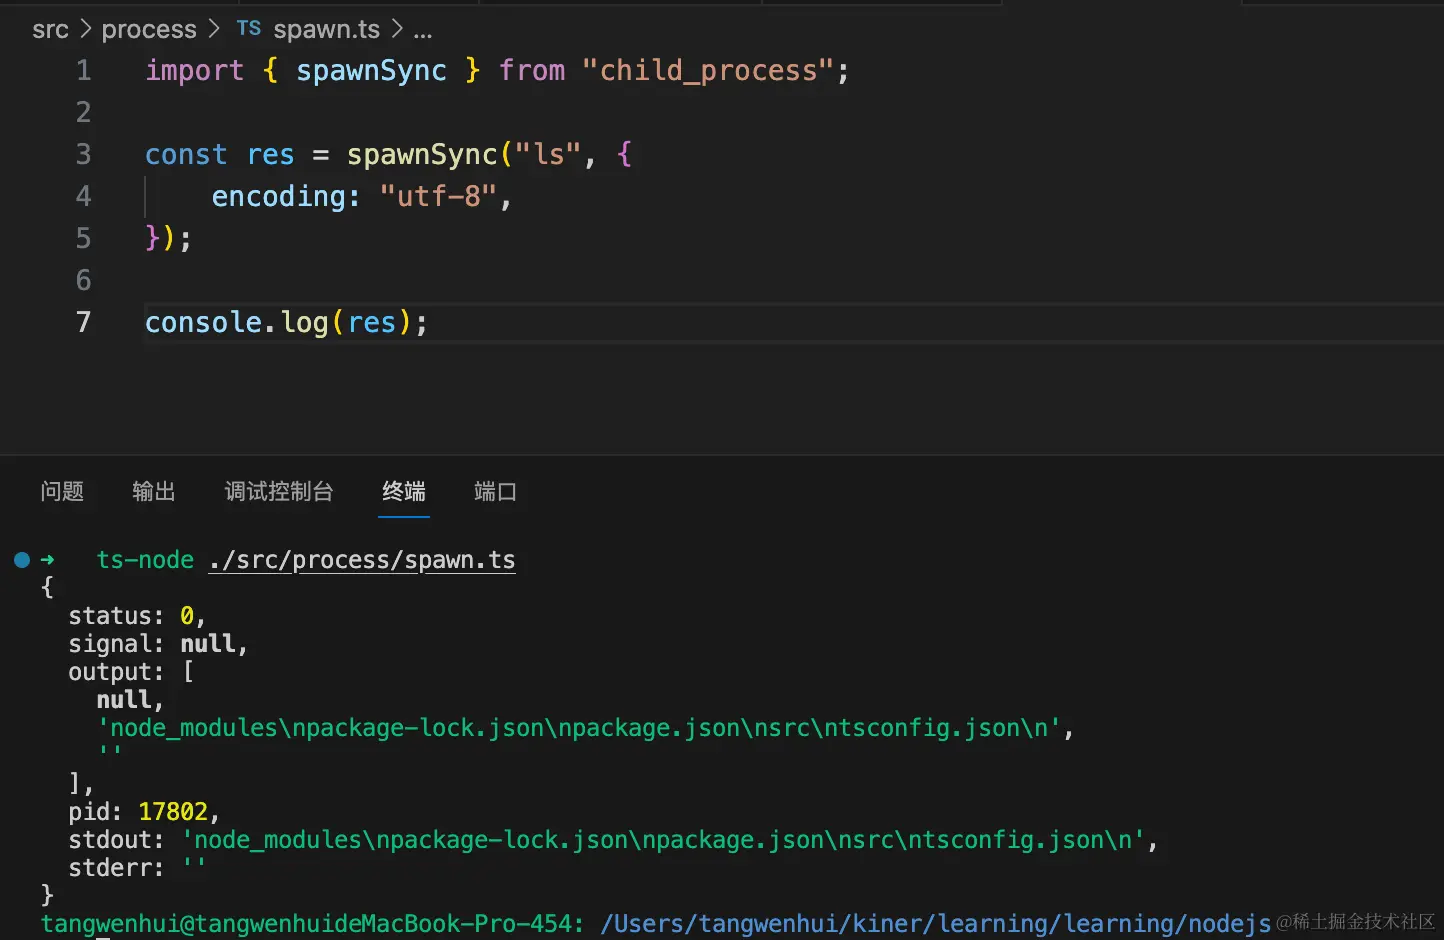
Task: Click the 'encoding:' property on line 4
Action: 286,197
